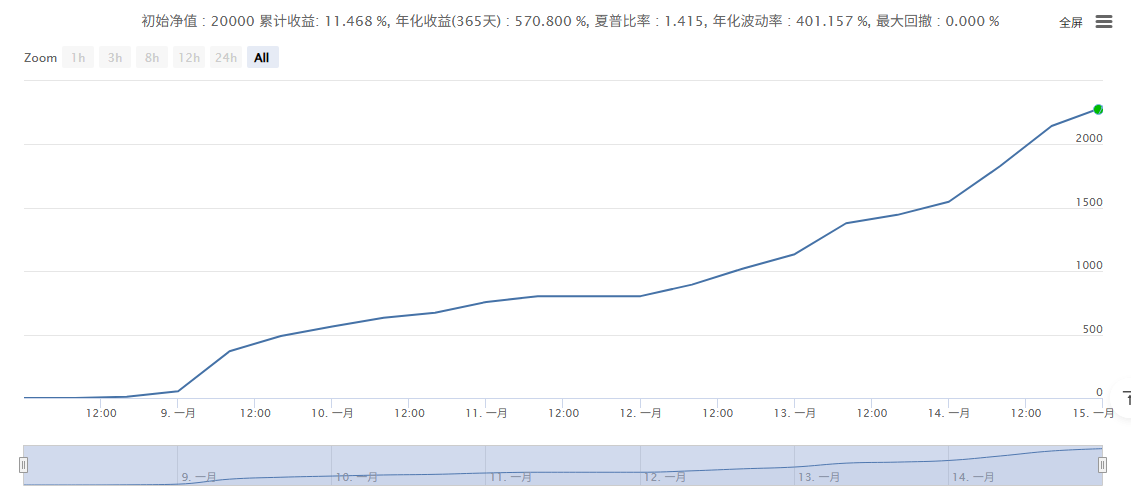This screenshot has height=487, width=1131.
Task: Click the Zoom label text
Action: pos(40,58)
